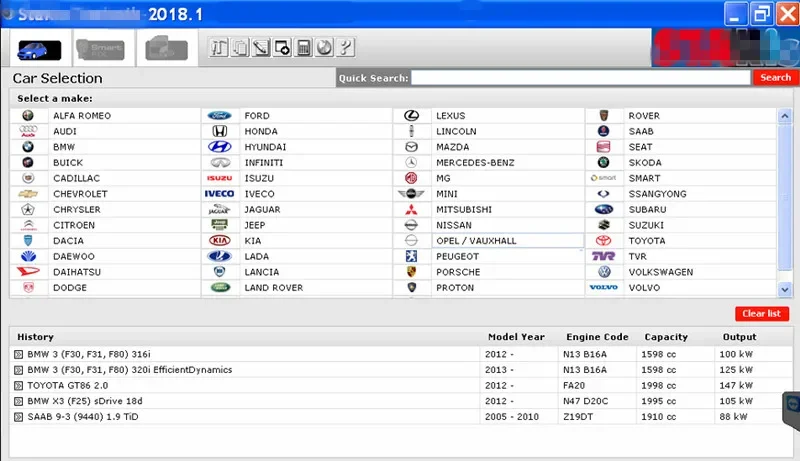
Task: Expand the TOYOTA GT86 2.0 history entry
Action: pyautogui.click(x=18, y=386)
